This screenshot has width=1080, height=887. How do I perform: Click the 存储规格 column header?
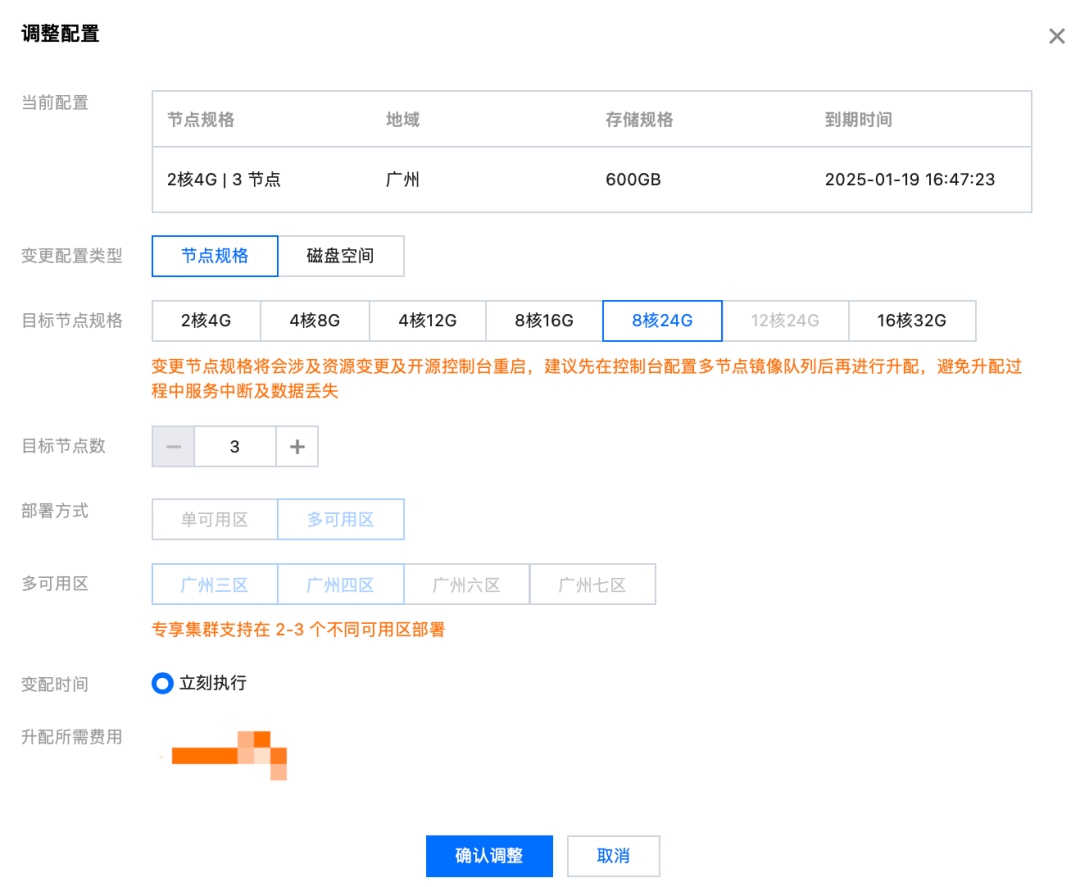(639, 120)
